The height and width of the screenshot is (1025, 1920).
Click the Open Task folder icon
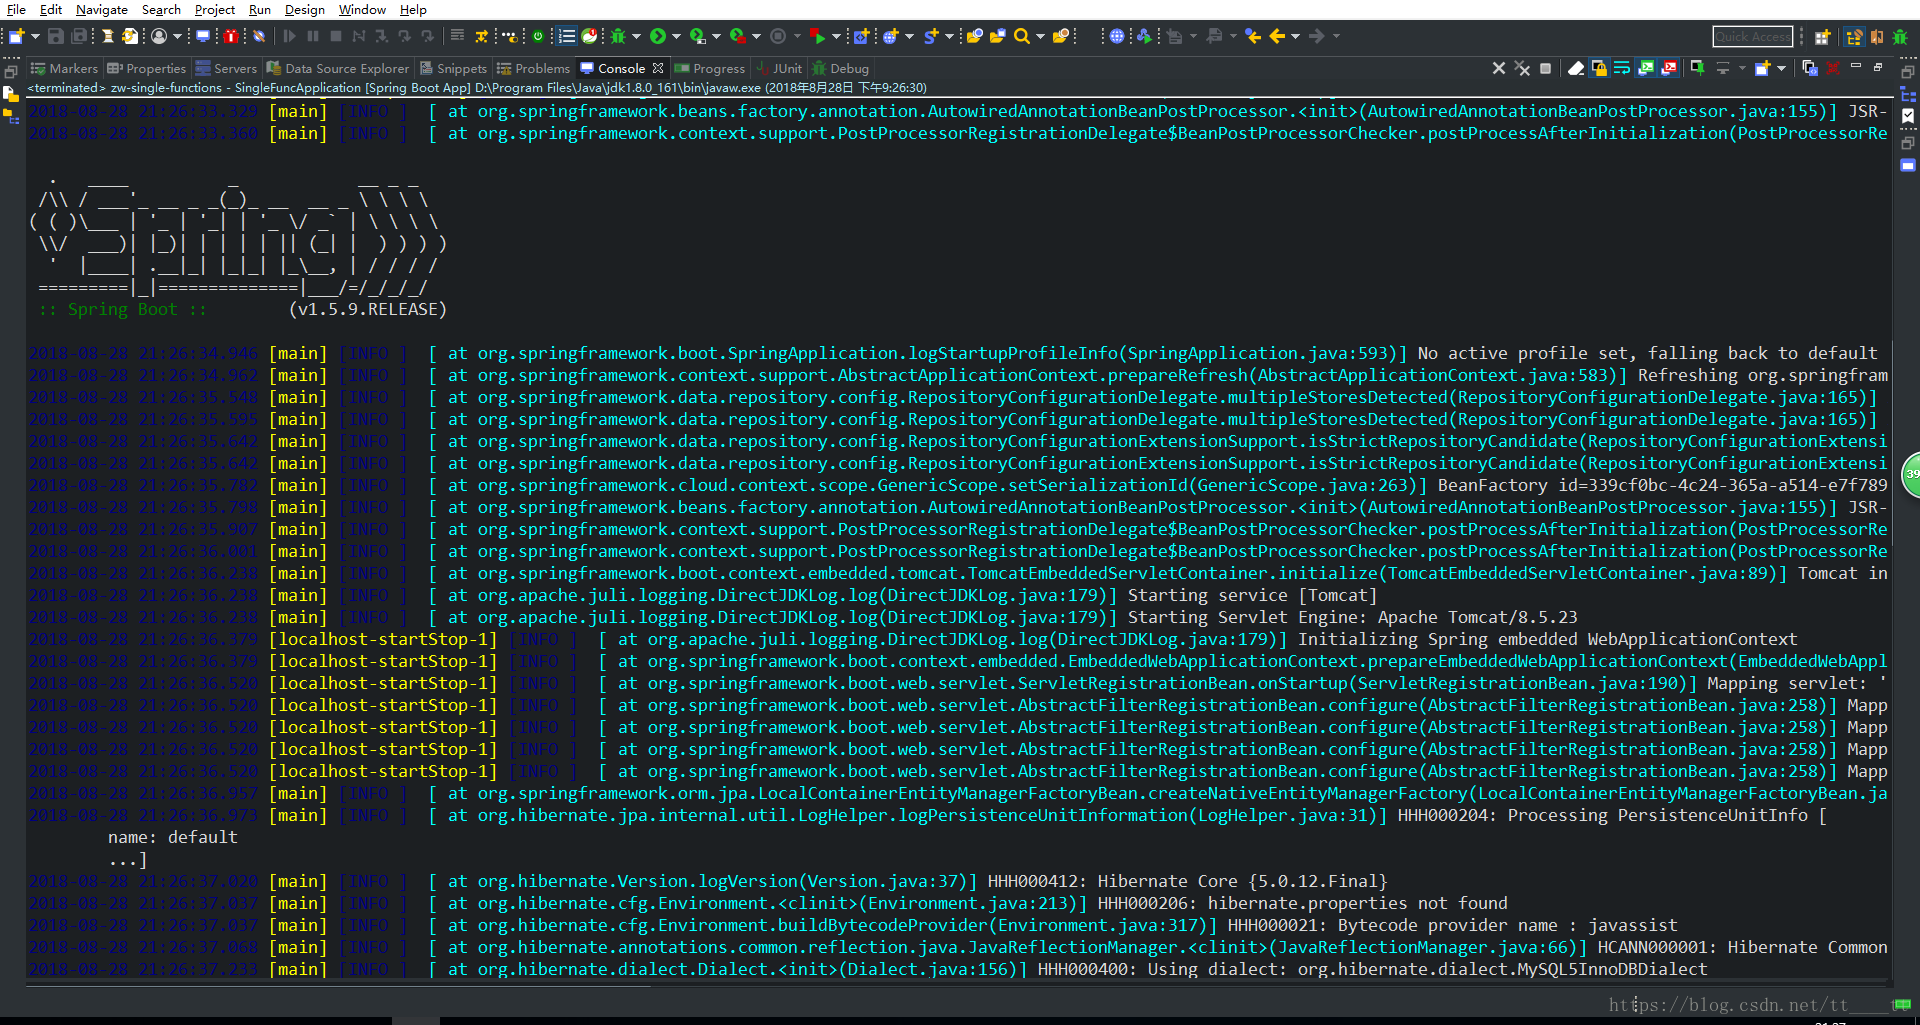(x=997, y=37)
